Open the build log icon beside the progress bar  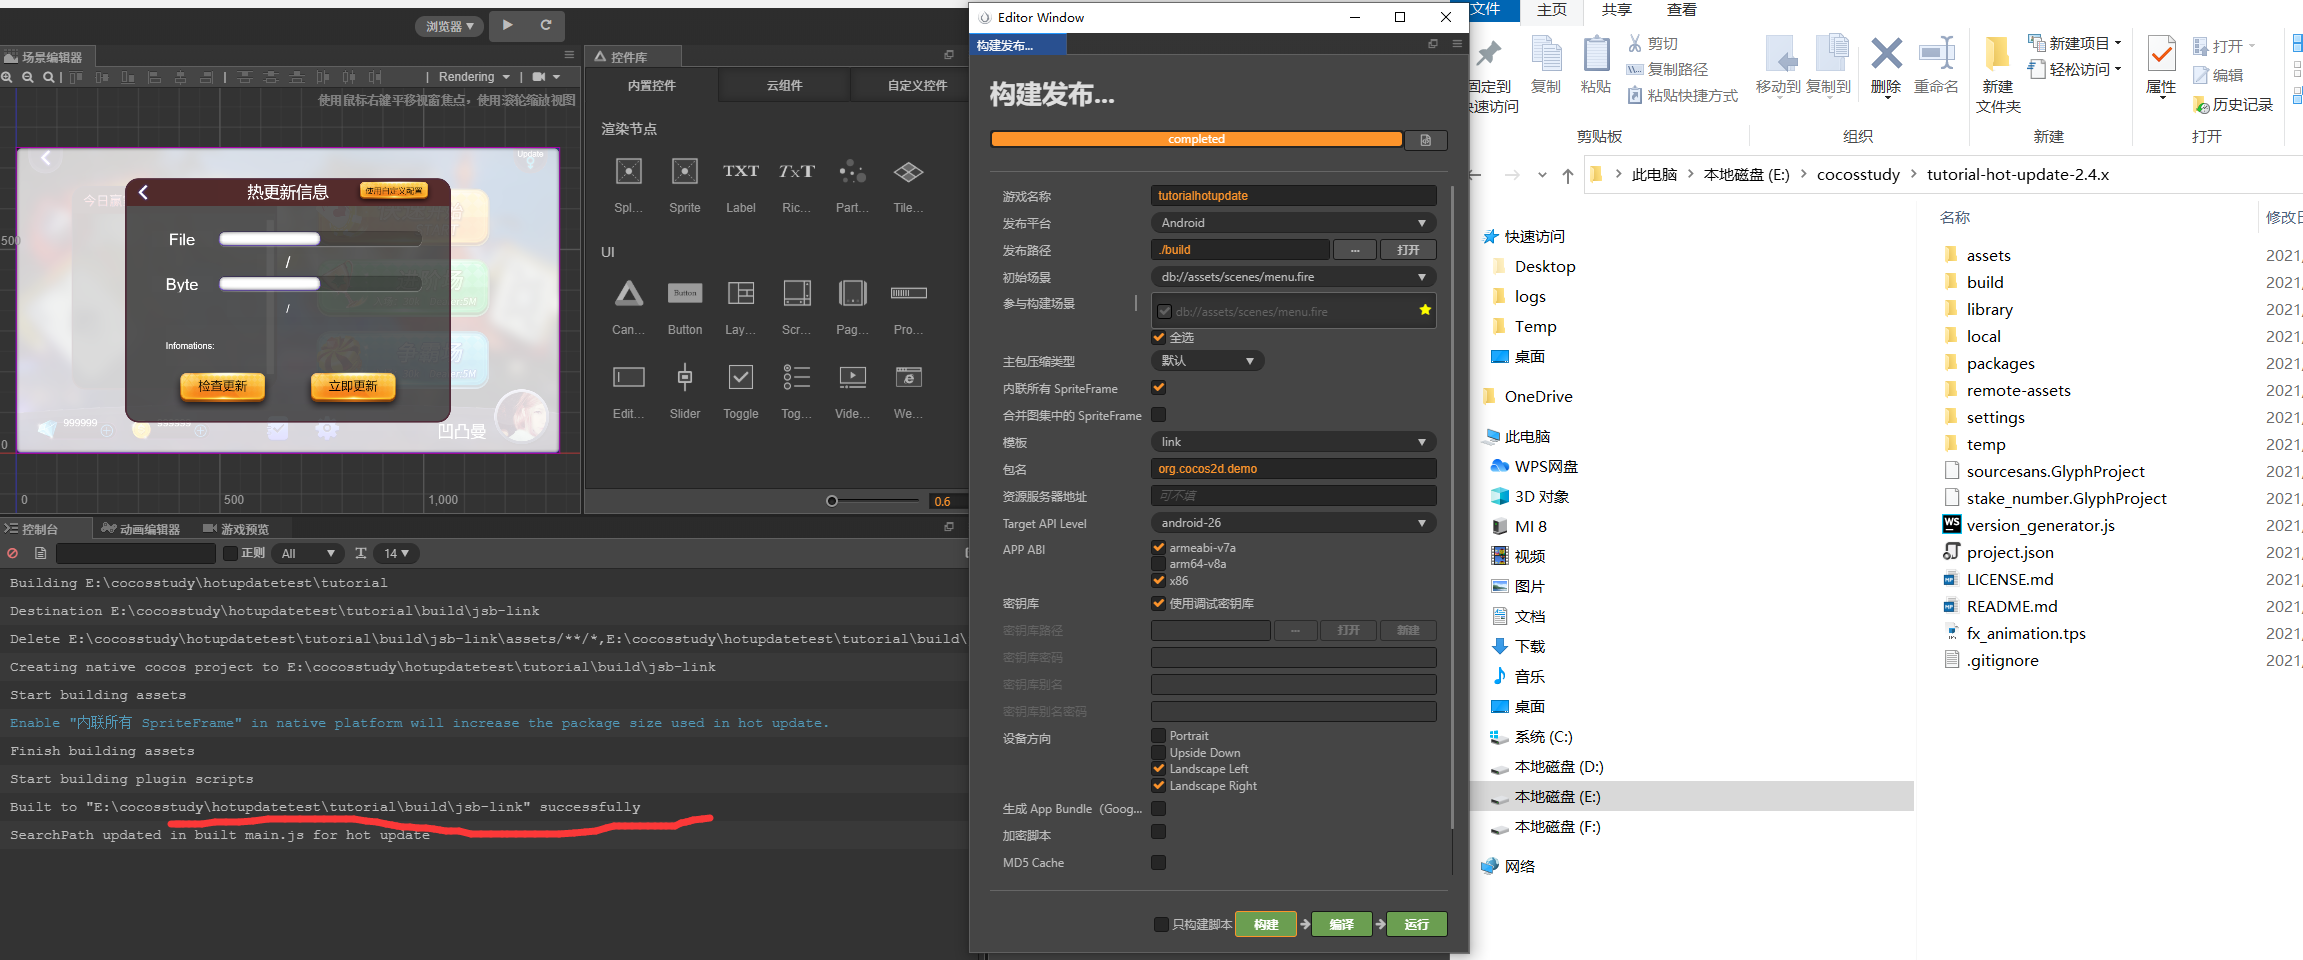[x=1425, y=140]
